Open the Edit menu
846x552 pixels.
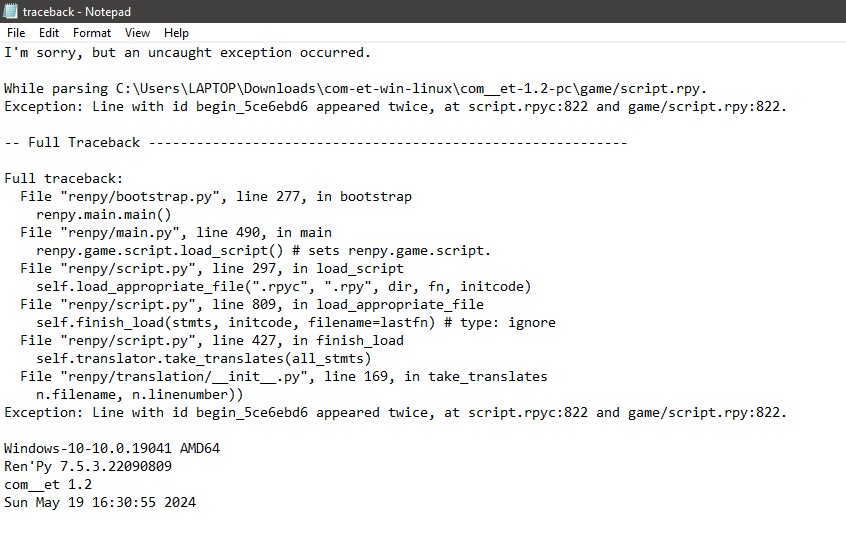click(x=49, y=33)
